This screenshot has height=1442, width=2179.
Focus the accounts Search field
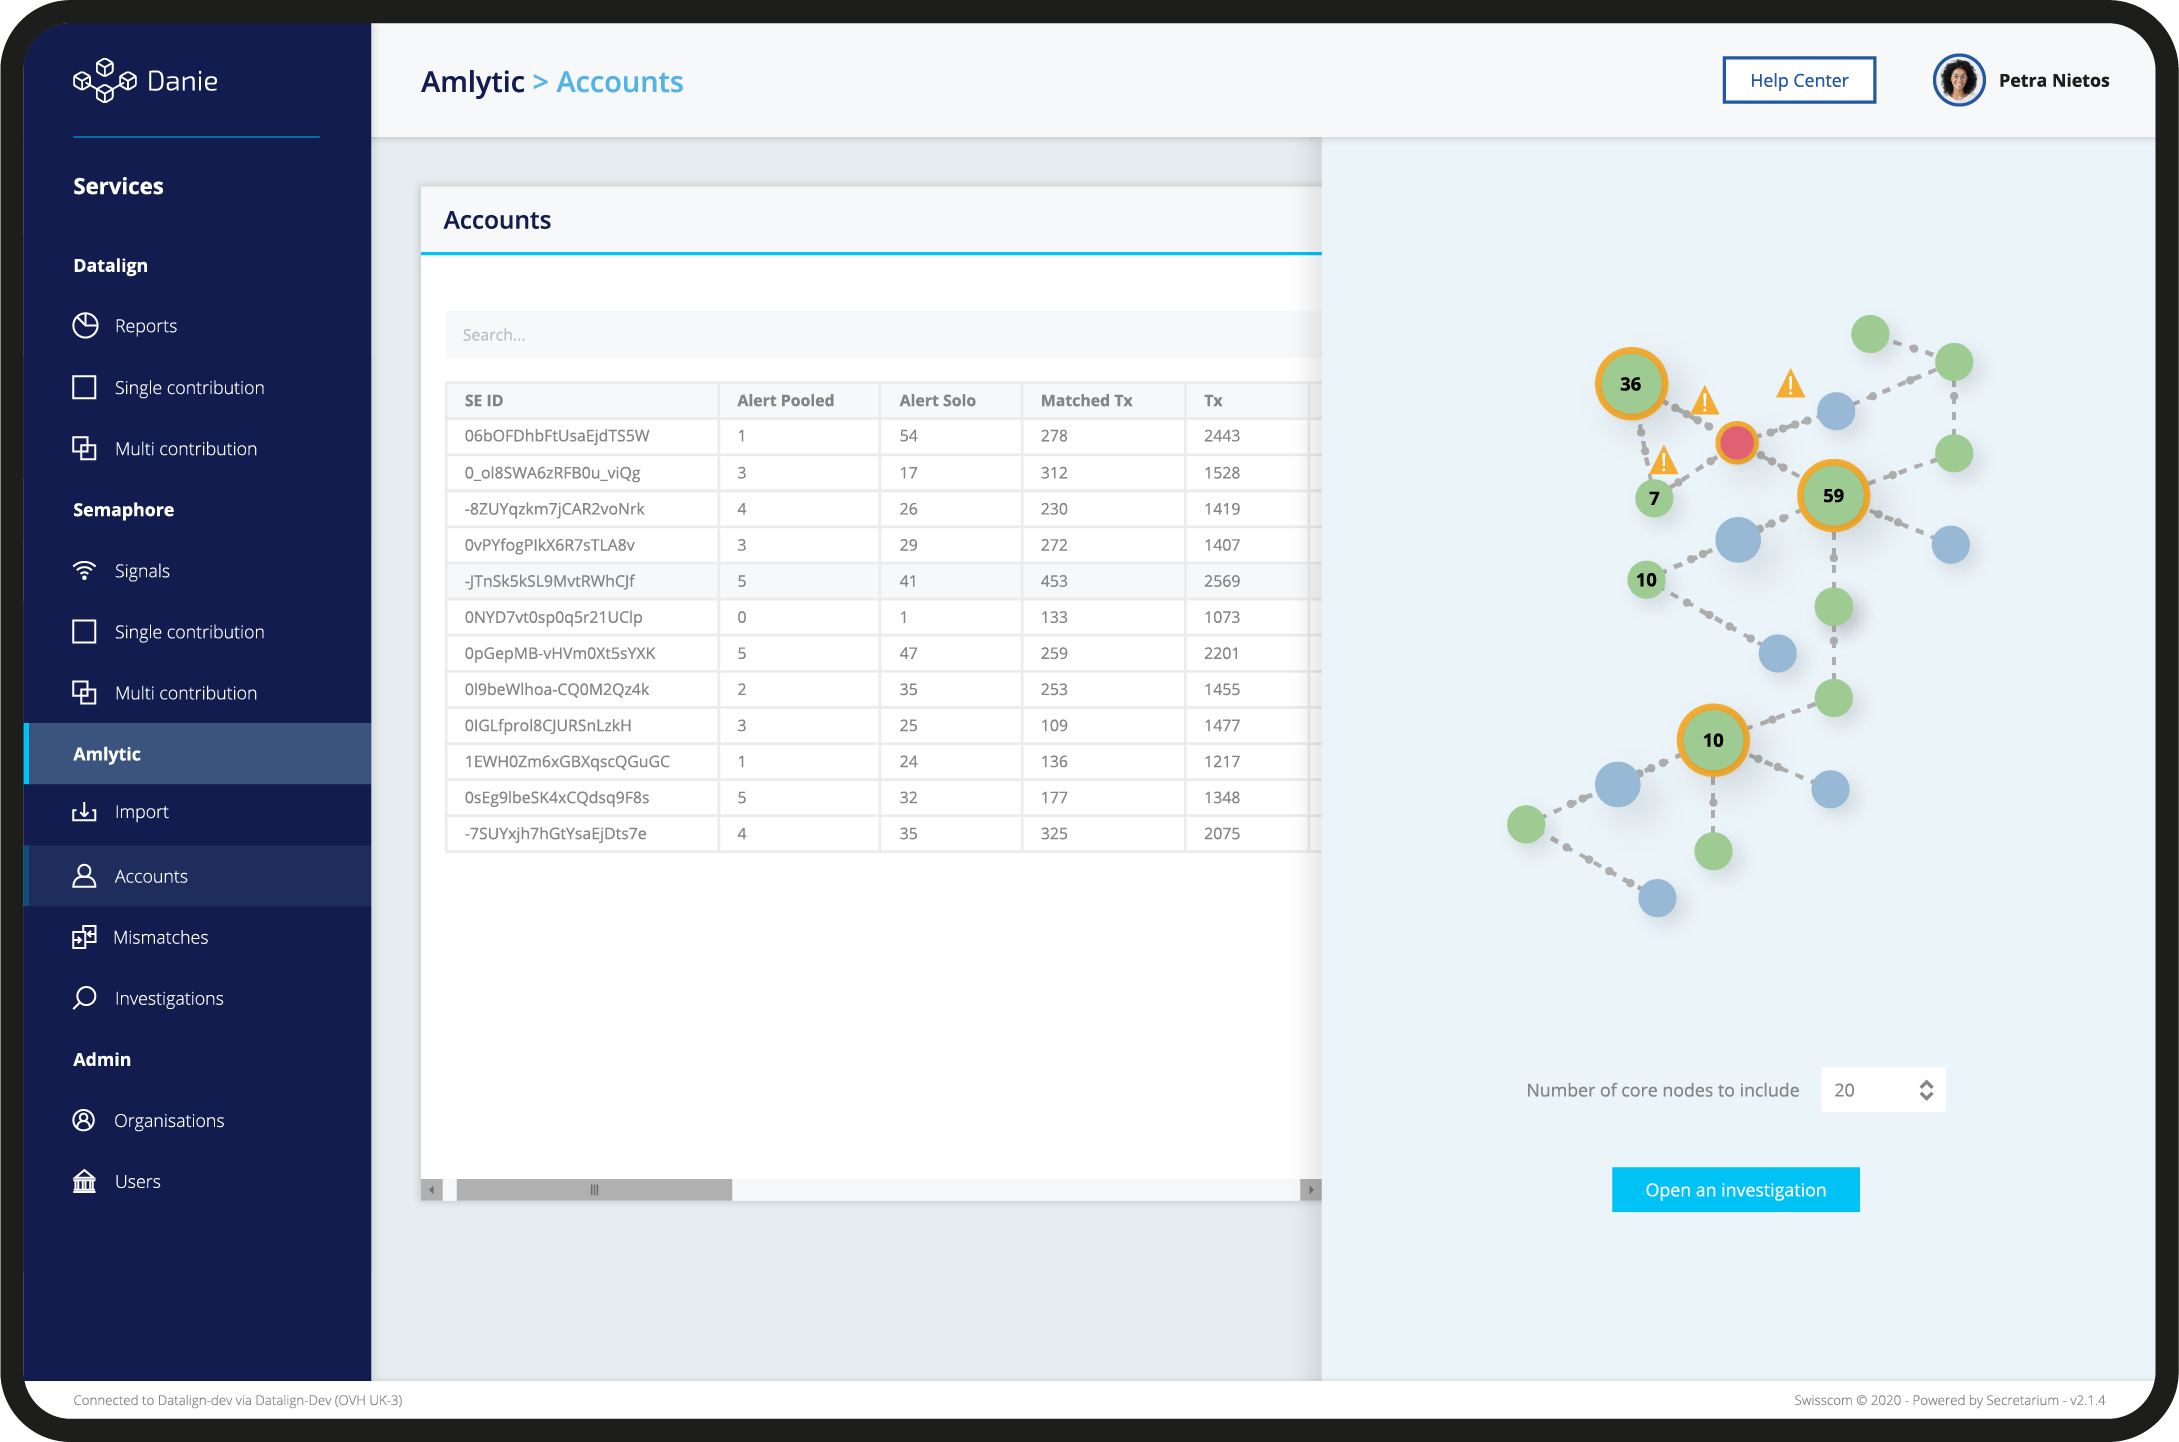tap(880, 335)
